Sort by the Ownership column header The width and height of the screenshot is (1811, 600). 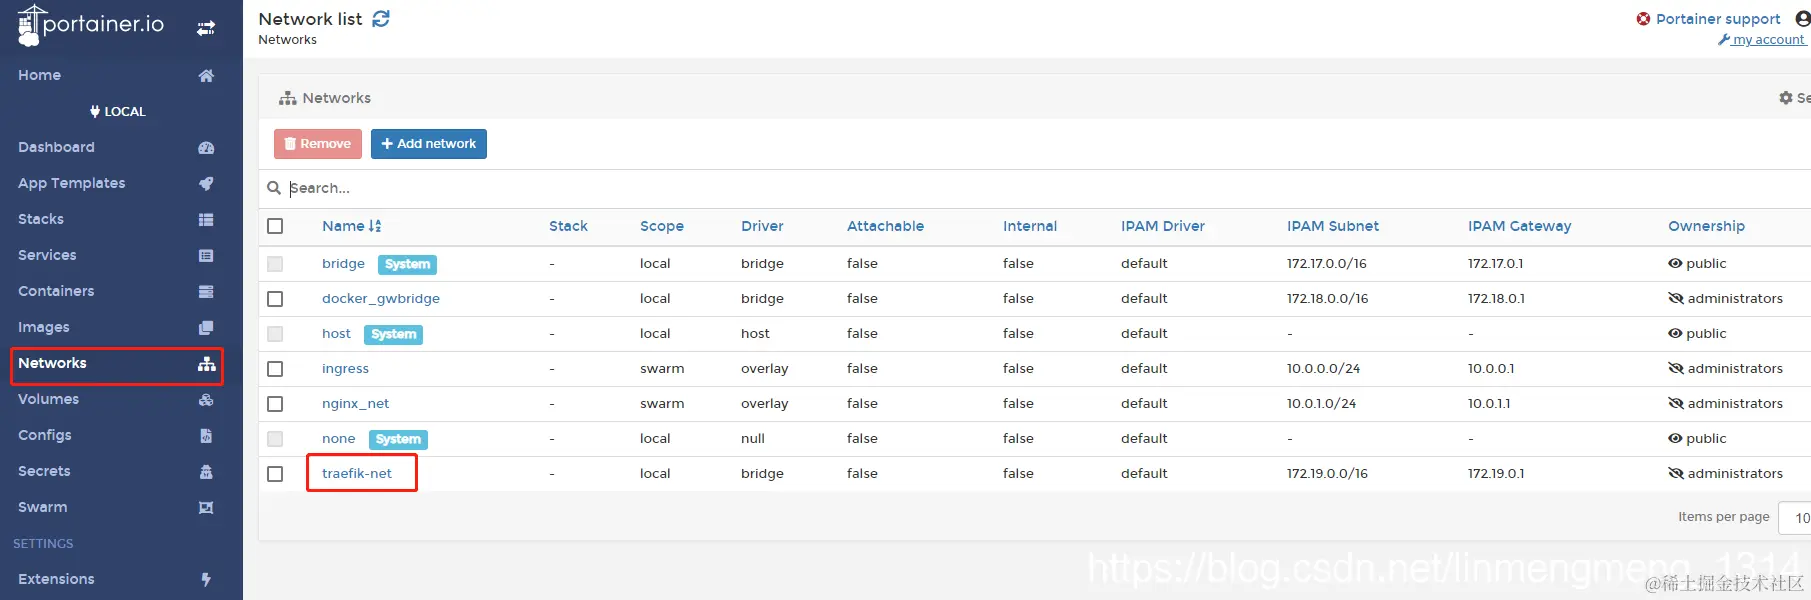pos(1706,226)
